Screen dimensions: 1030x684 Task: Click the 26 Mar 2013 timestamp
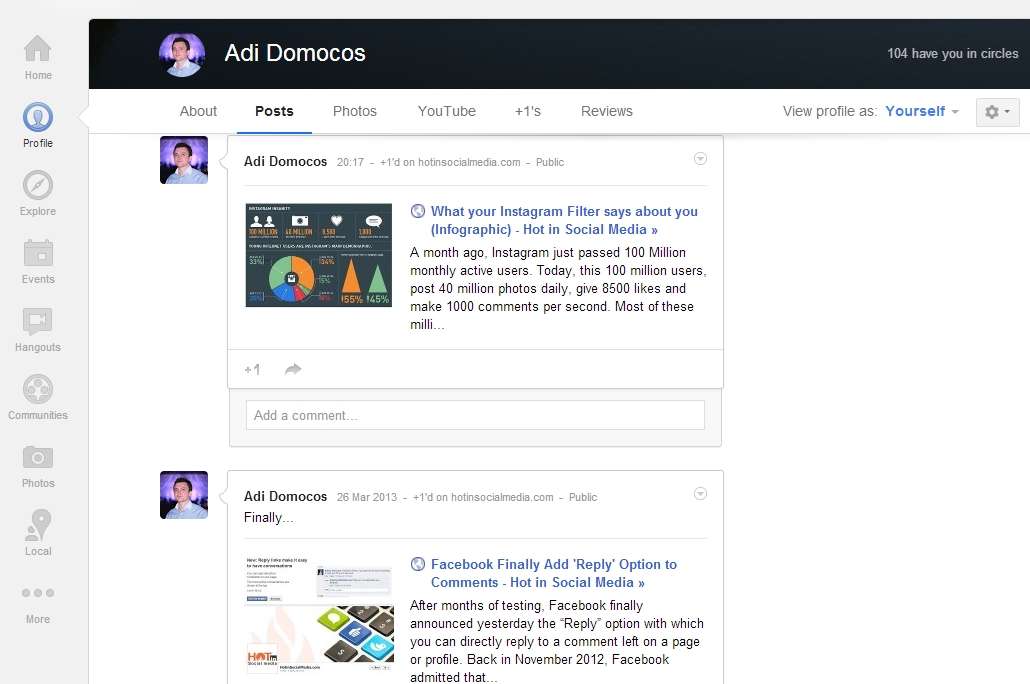point(367,497)
